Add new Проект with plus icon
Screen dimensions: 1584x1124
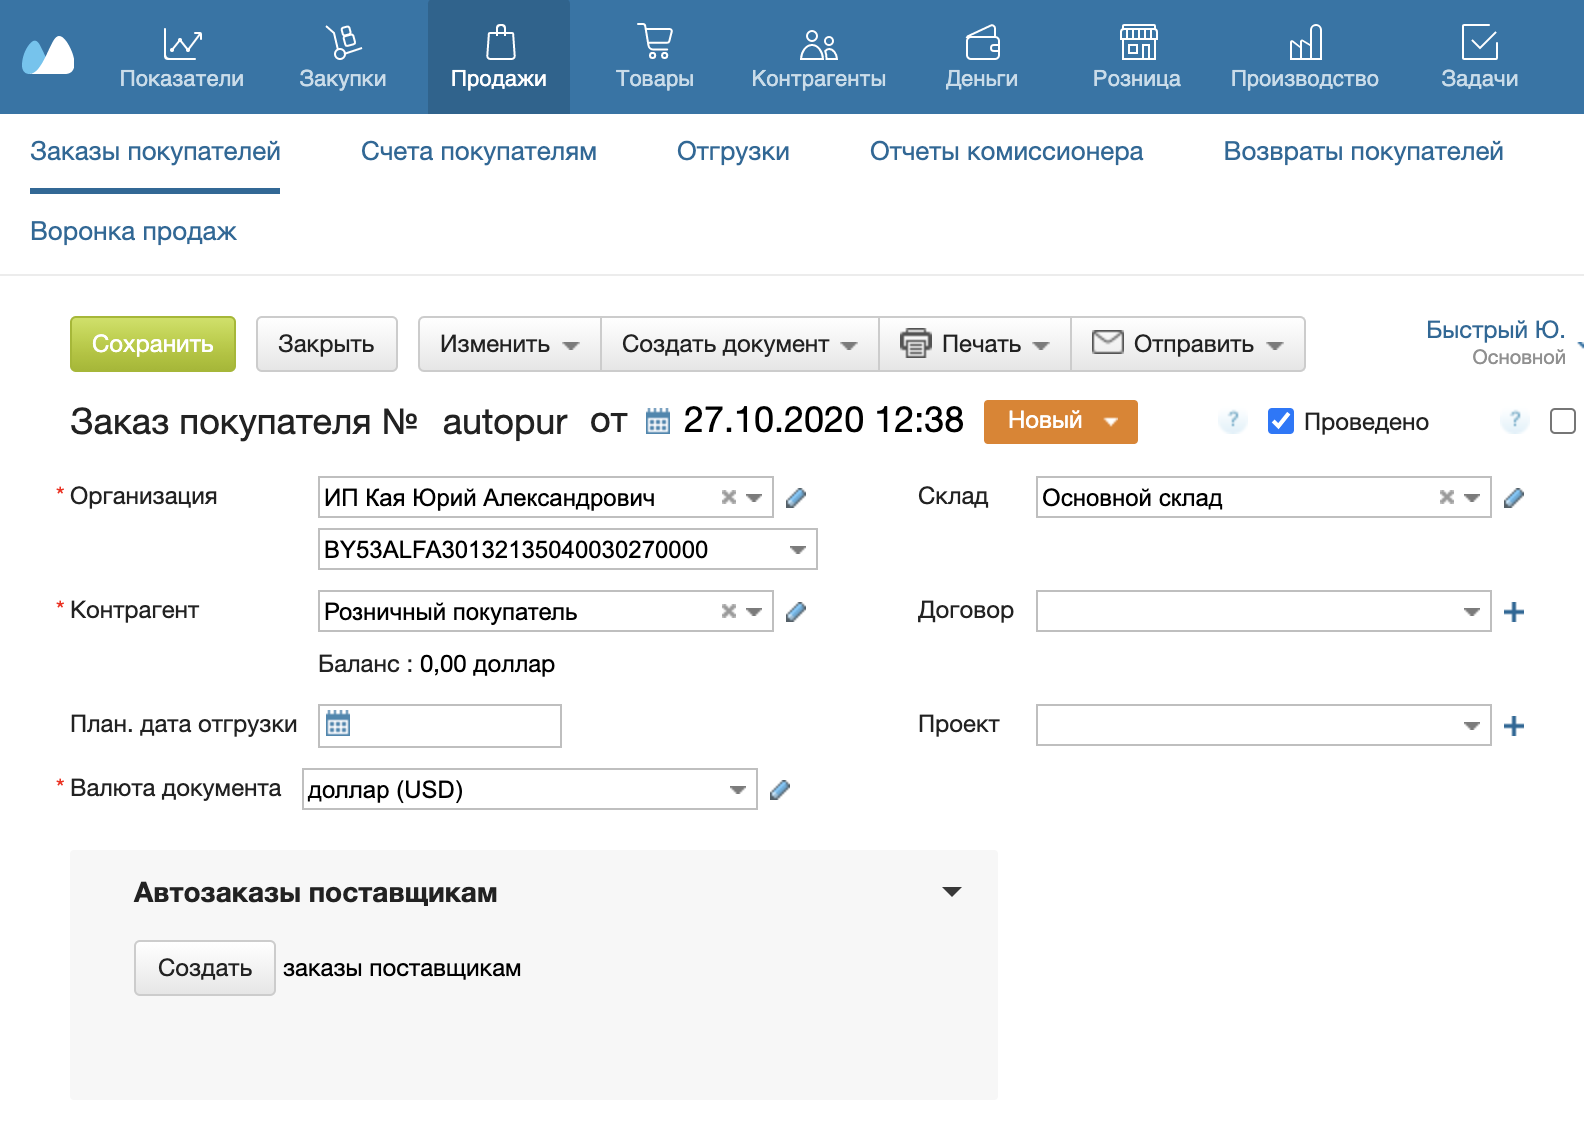[x=1514, y=725]
